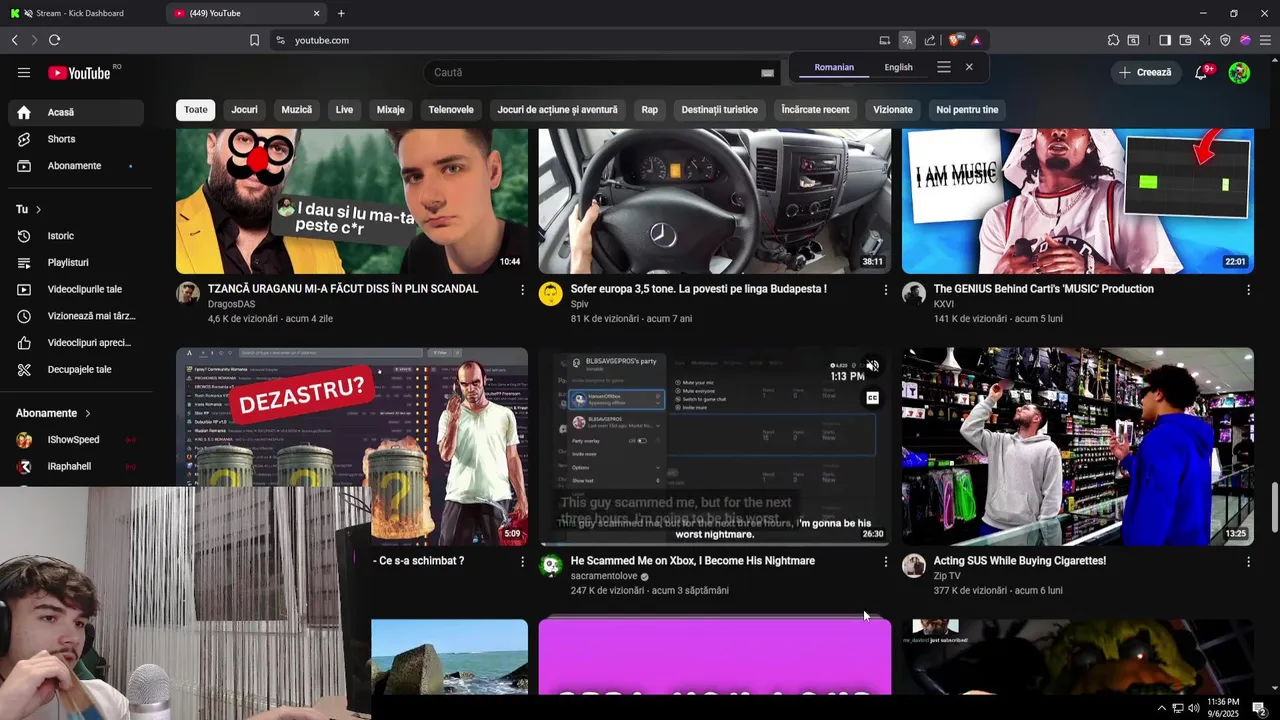Open the Windows volume tray icon
The width and height of the screenshot is (1280, 720).
pos(1193,708)
